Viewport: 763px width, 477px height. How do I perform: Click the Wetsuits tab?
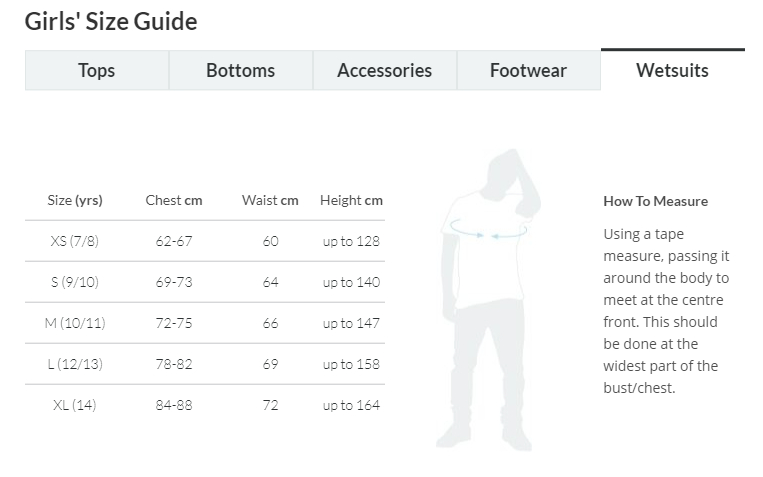tap(672, 71)
